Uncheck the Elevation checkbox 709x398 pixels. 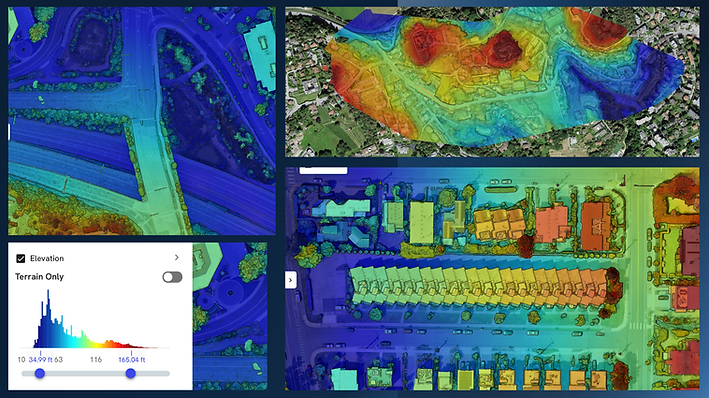tap(20, 258)
